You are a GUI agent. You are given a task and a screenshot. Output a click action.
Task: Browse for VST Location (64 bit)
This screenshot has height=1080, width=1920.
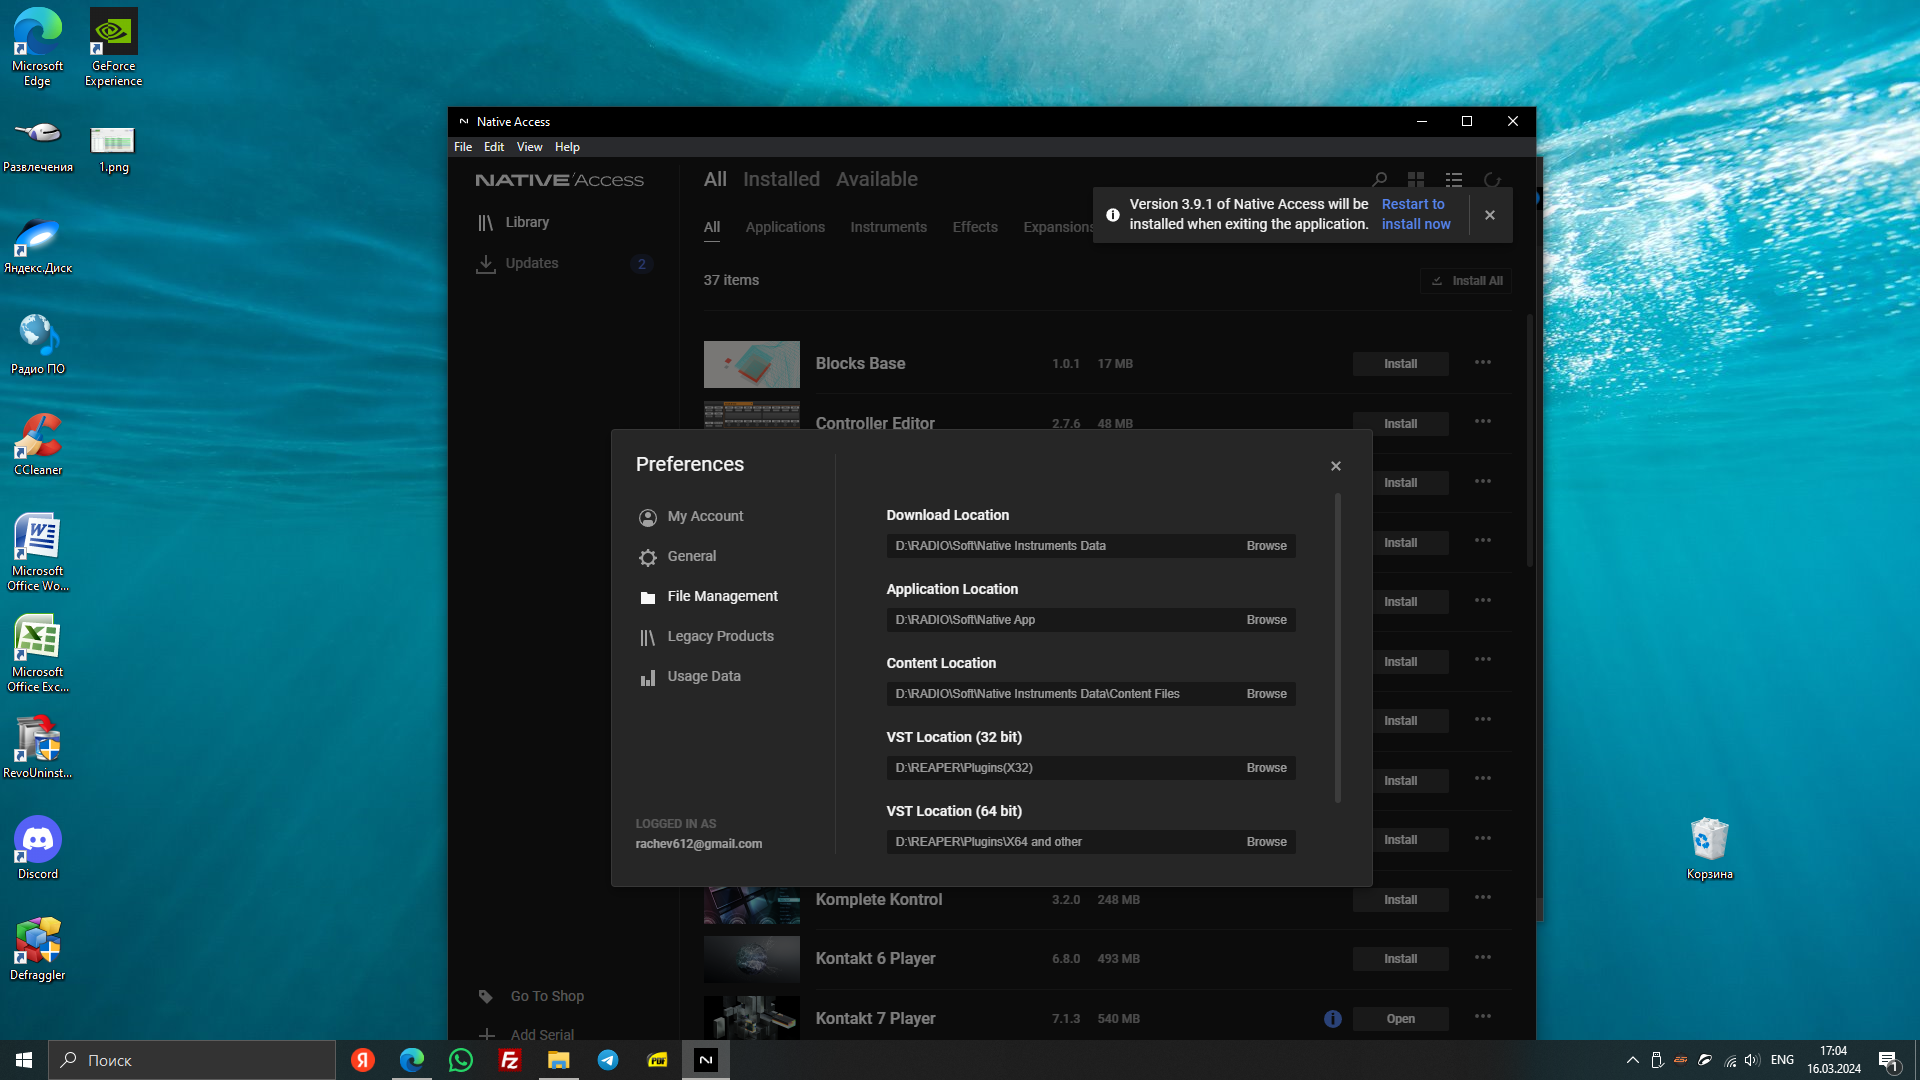pos(1266,842)
